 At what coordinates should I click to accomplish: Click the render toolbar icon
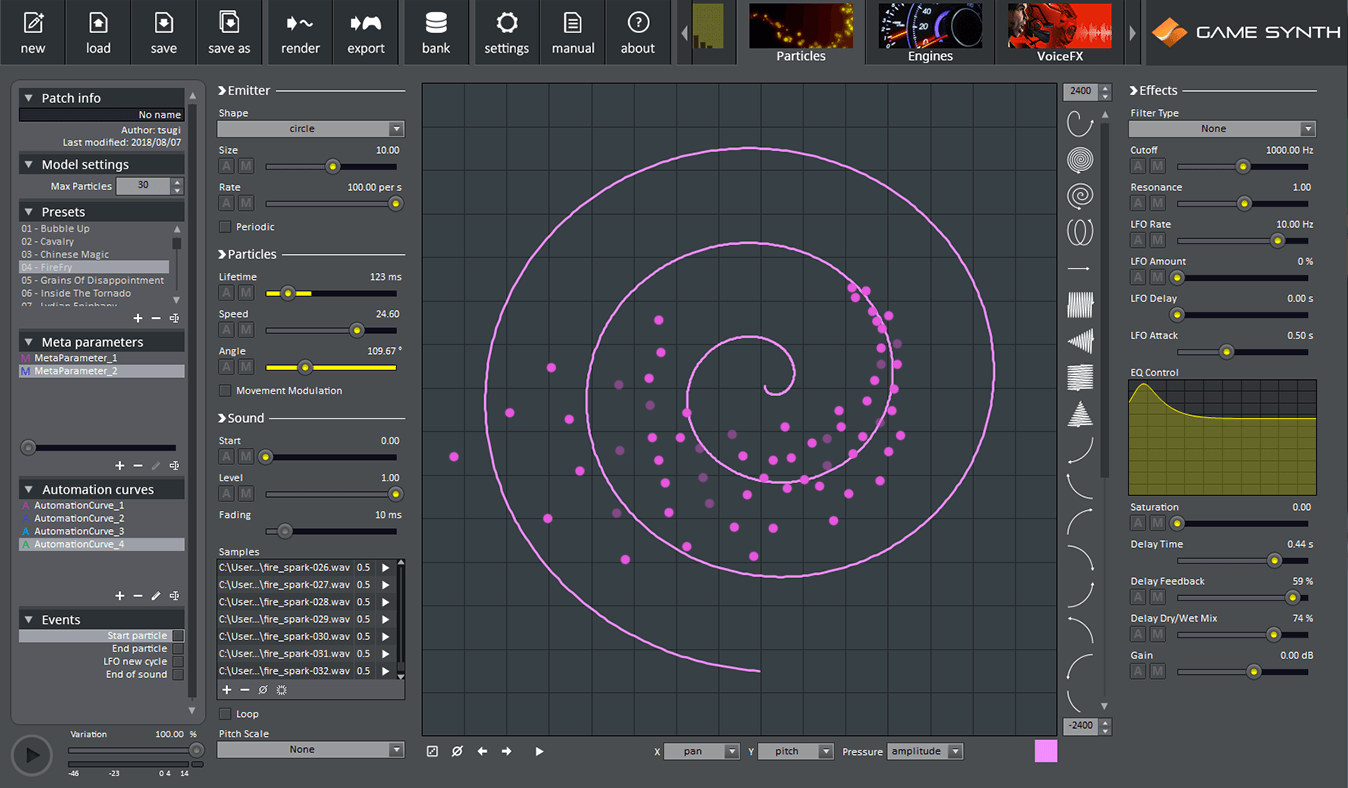pos(300,23)
